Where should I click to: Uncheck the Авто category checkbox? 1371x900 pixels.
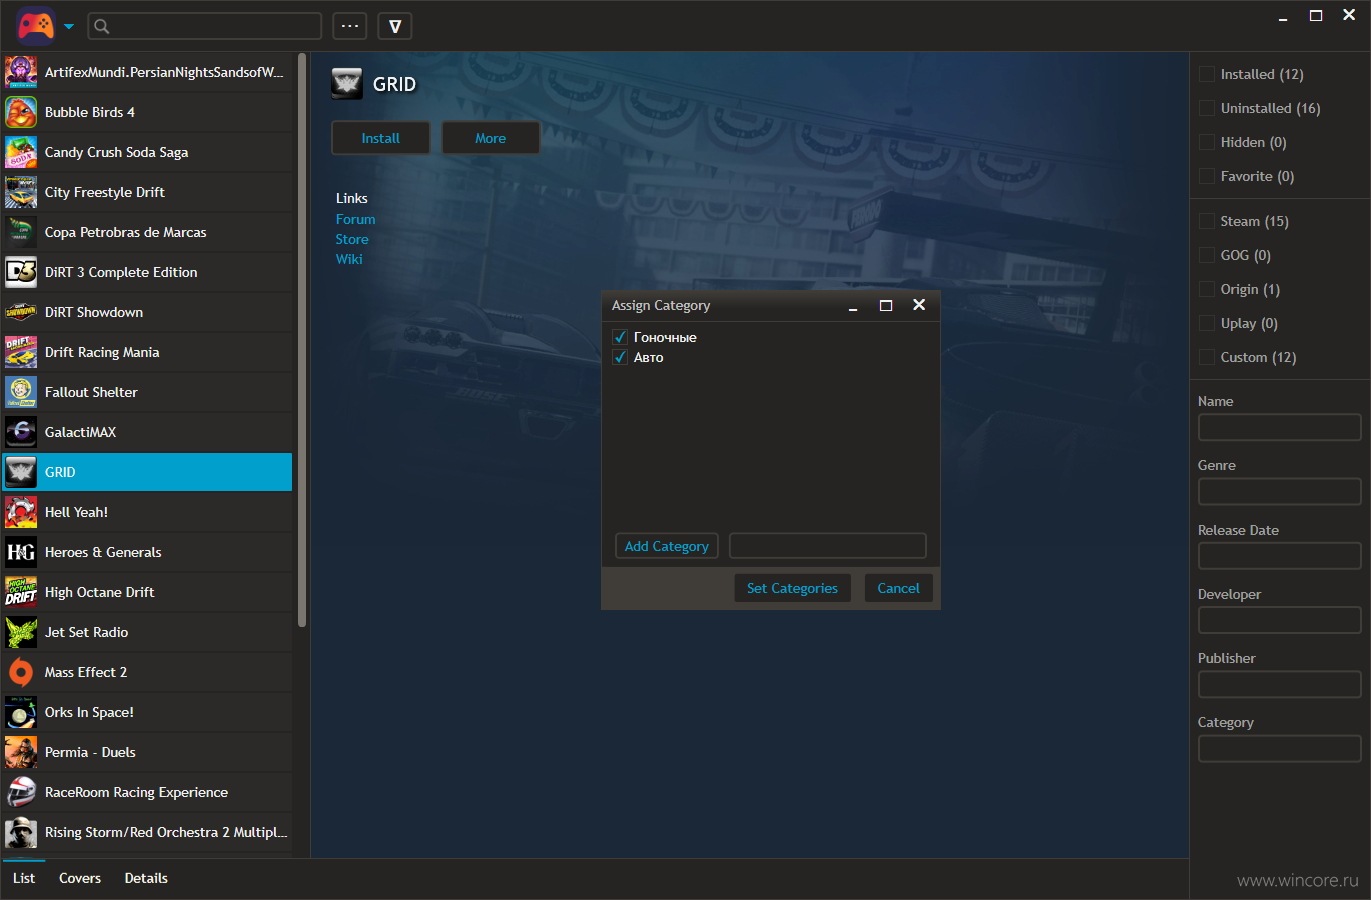pyautogui.click(x=620, y=357)
